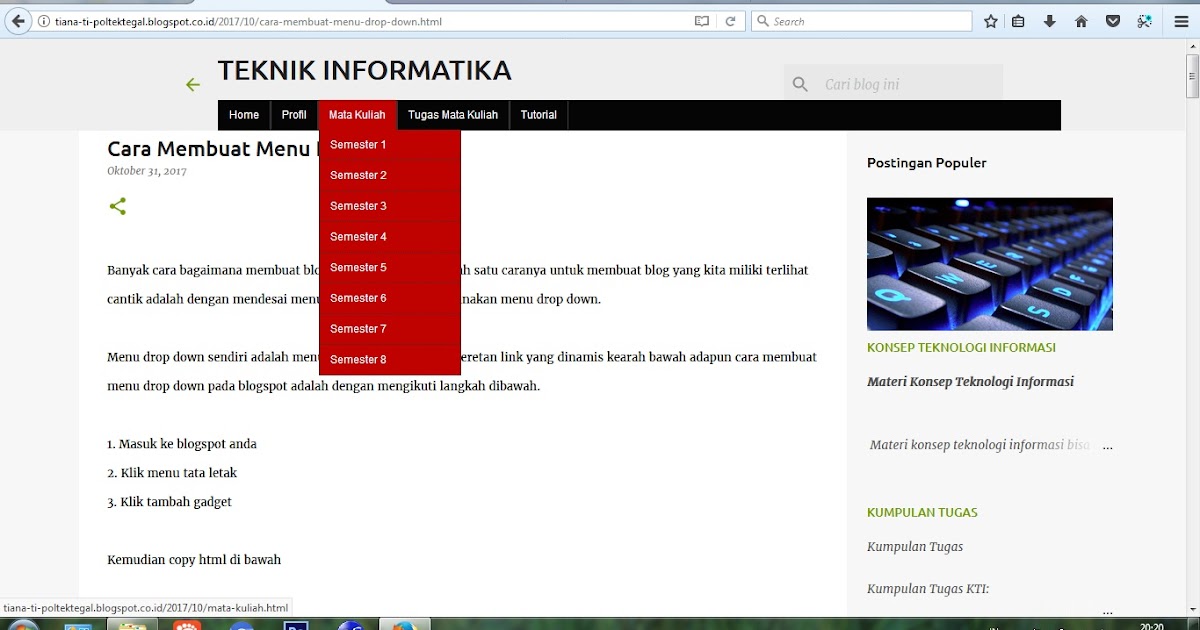Select Semester 8 from the dropdown
This screenshot has height=630, width=1200.
358,359
